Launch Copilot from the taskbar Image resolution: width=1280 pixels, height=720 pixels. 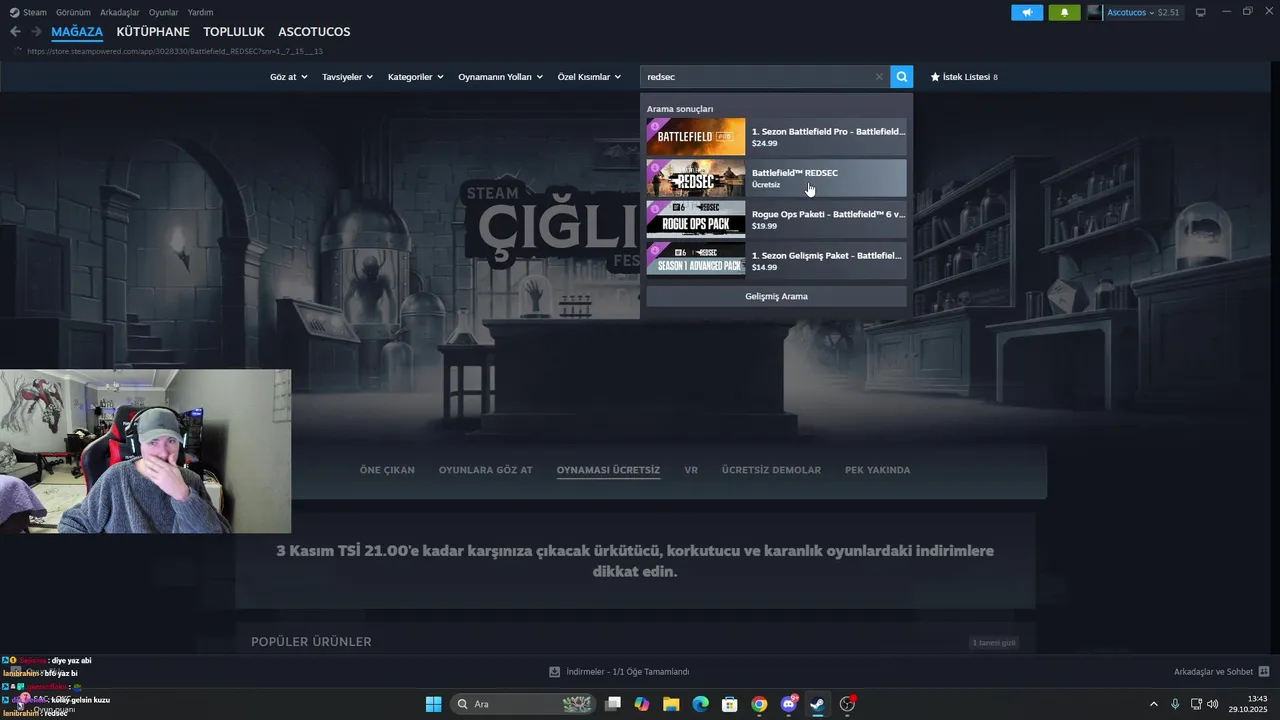tap(642, 704)
